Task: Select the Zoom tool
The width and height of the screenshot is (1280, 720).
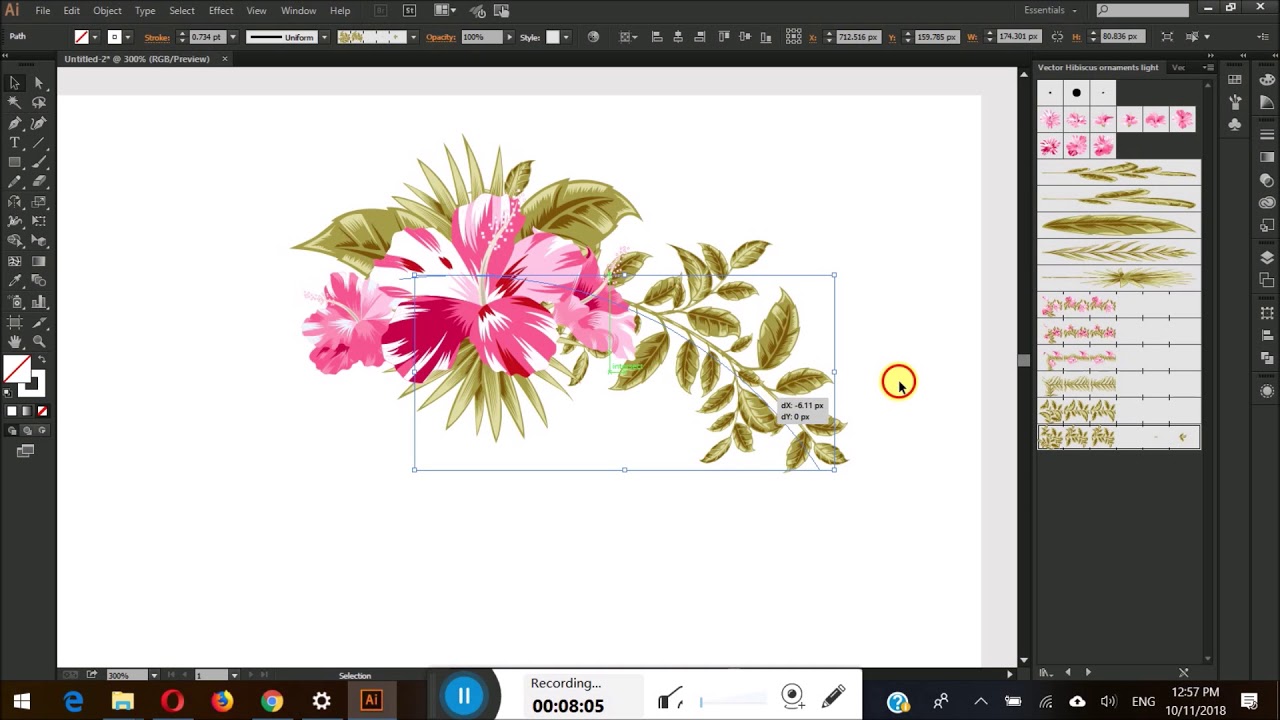Action: tap(39, 341)
